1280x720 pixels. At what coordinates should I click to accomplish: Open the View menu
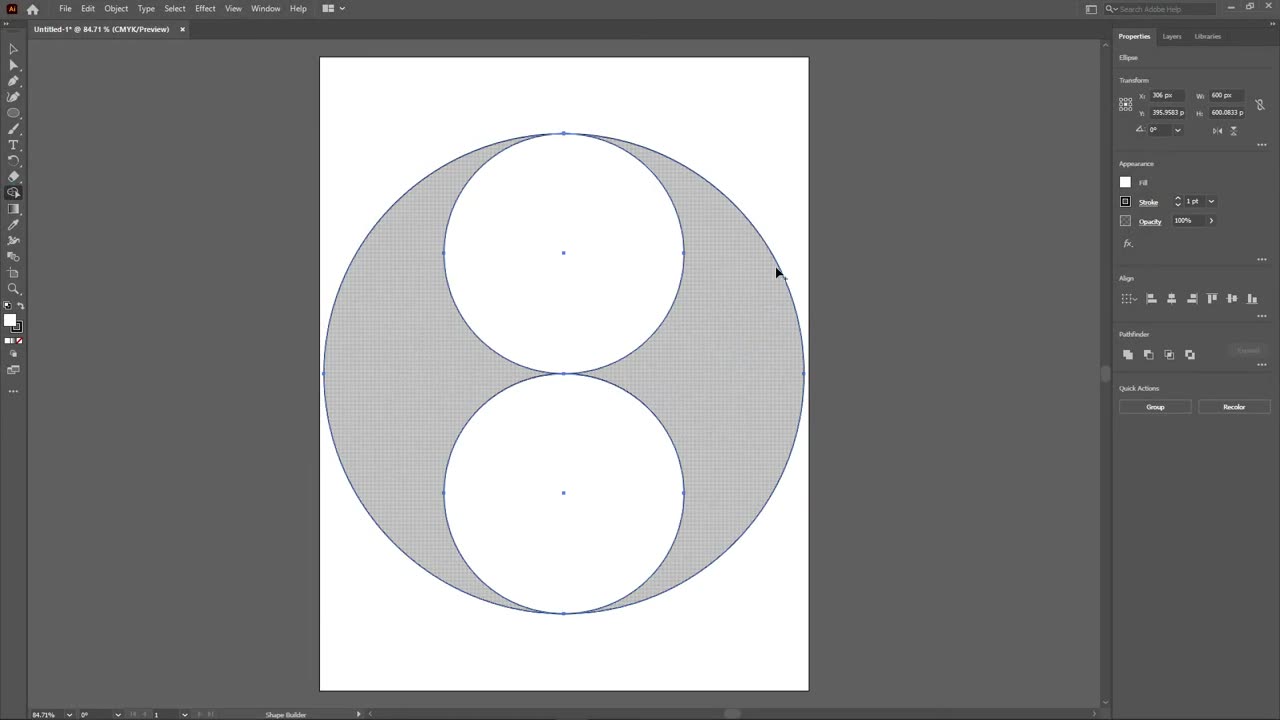tap(233, 9)
